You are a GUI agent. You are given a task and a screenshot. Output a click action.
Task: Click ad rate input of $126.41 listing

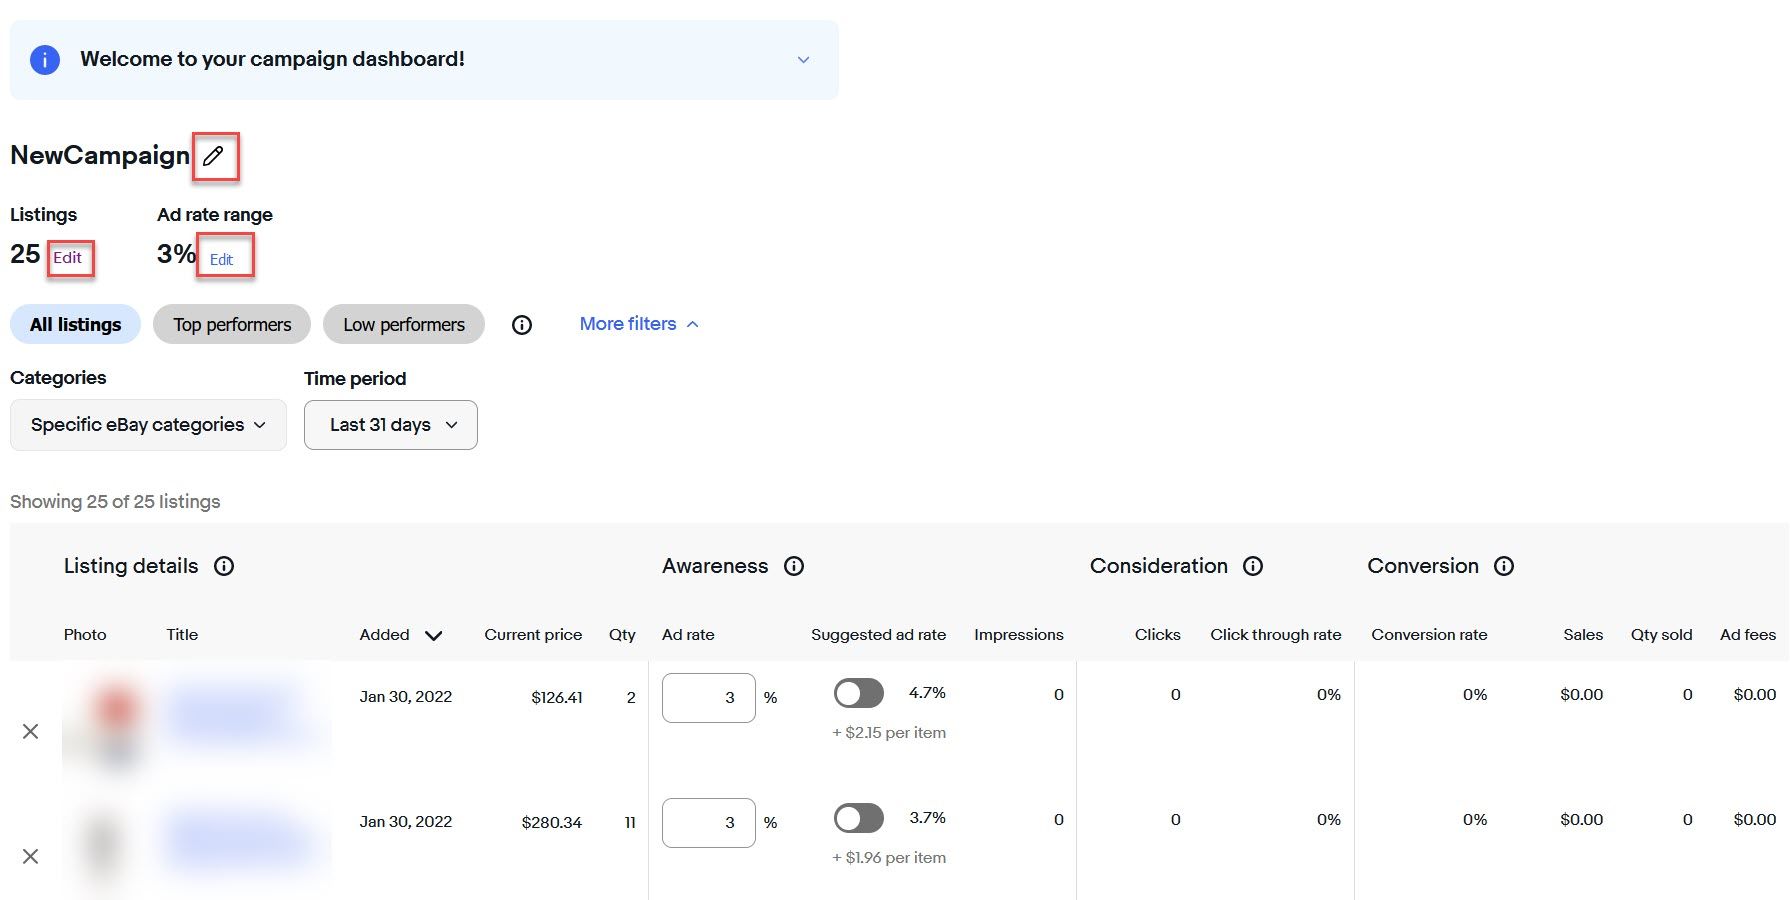click(708, 698)
